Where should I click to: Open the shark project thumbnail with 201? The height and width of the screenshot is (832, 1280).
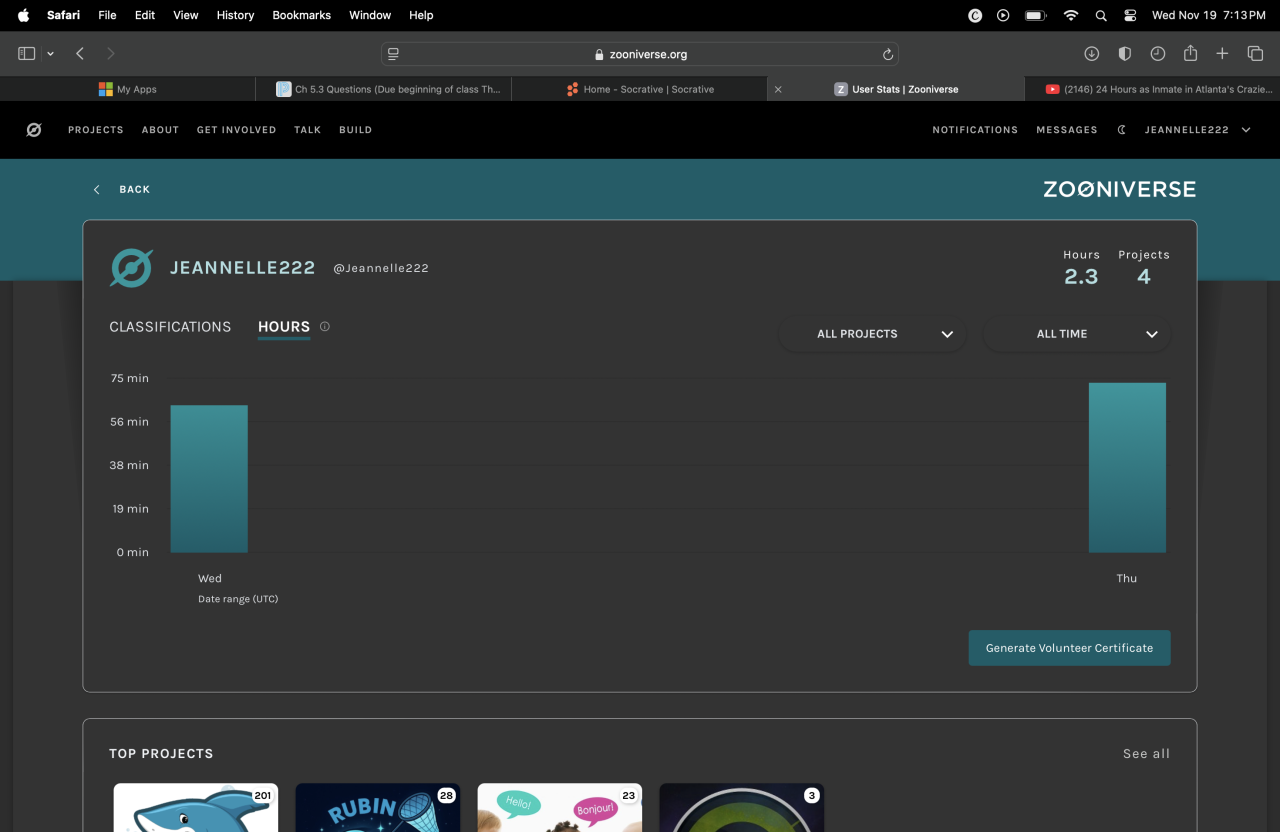point(196,808)
